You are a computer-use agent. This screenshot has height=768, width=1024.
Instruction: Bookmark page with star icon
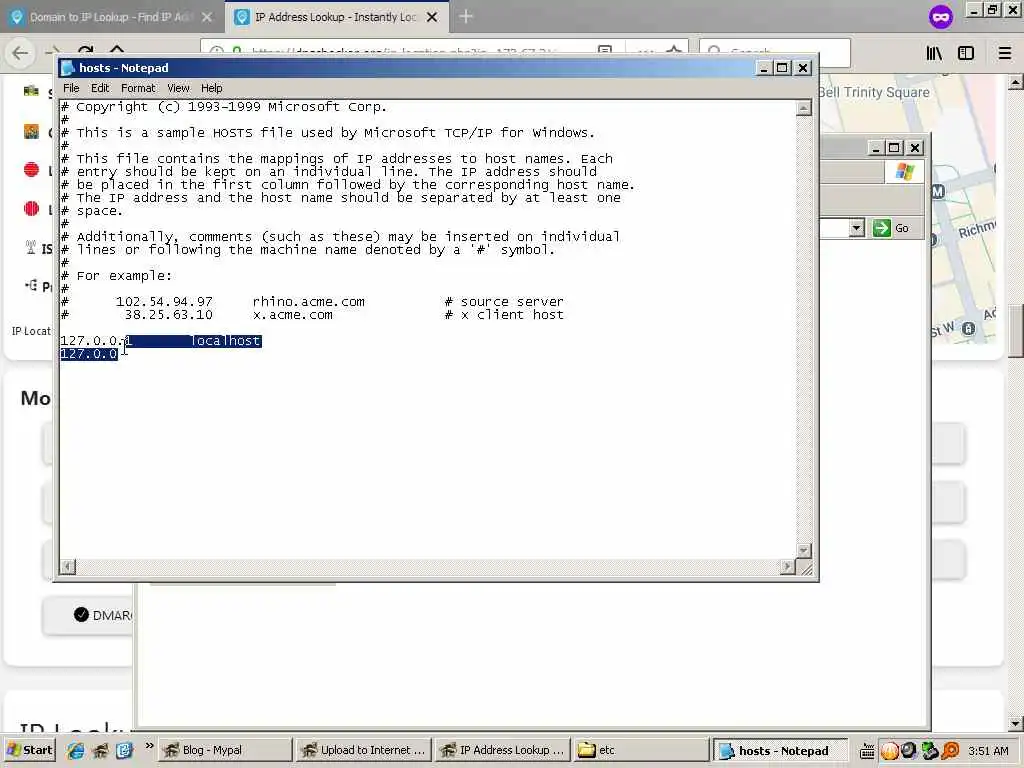pyautogui.click(x=674, y=52)
